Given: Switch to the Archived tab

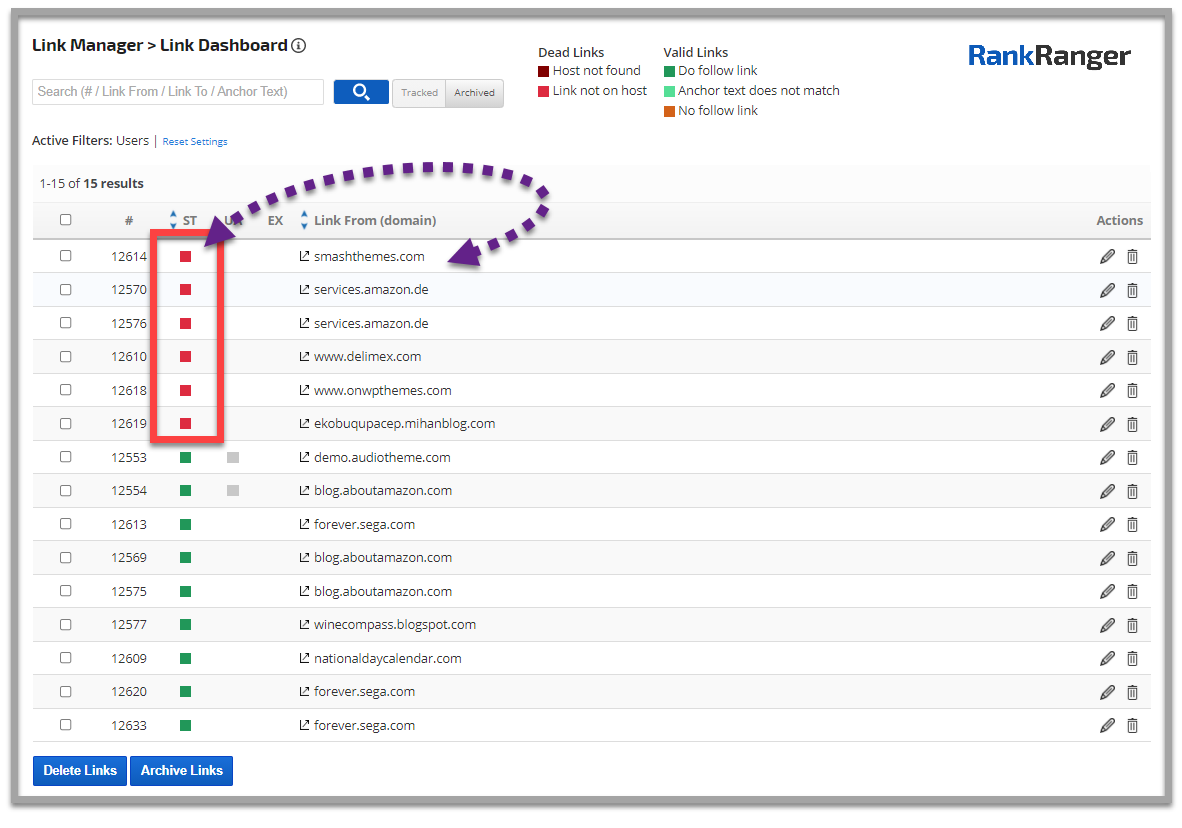Looking at the screenshot, I should (x=474, y=93).
